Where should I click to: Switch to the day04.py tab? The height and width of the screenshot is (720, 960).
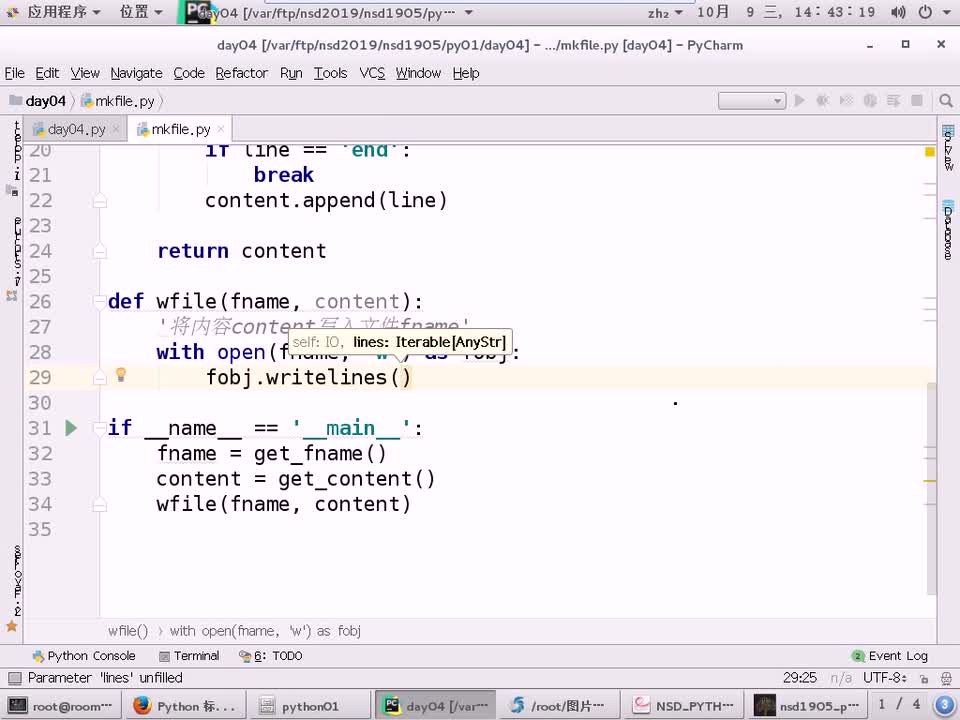click(76, 129)
